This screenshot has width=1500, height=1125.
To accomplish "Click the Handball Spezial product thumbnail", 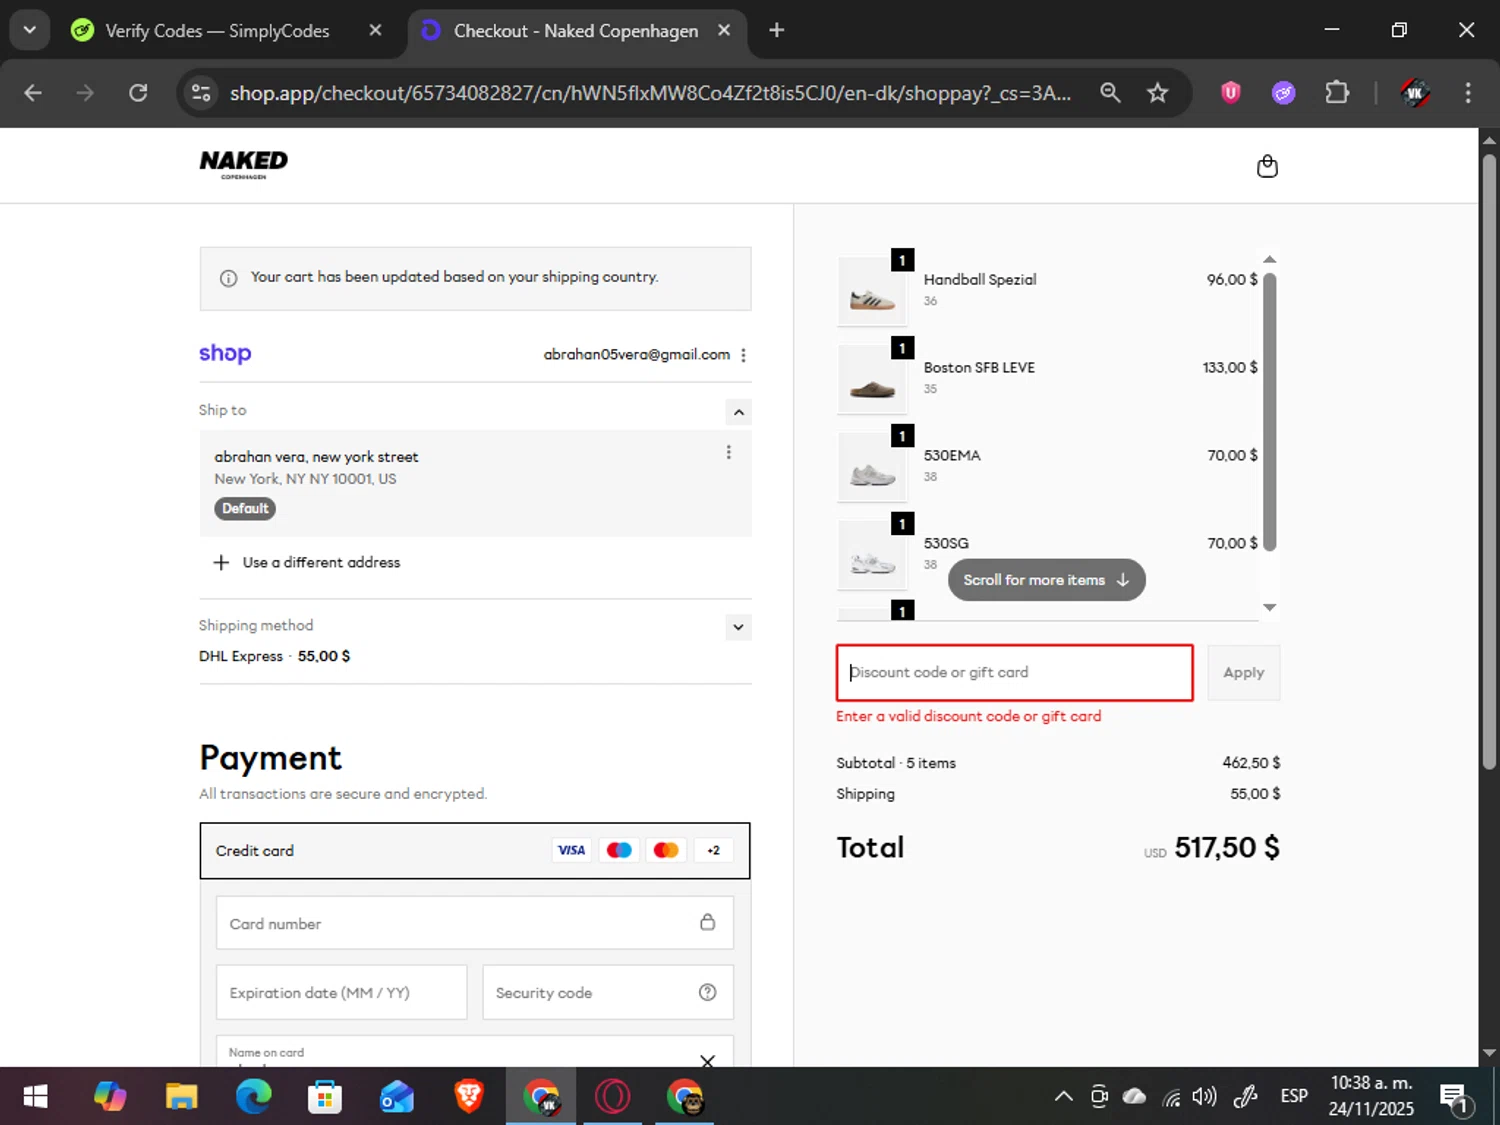I will (872, 292).
